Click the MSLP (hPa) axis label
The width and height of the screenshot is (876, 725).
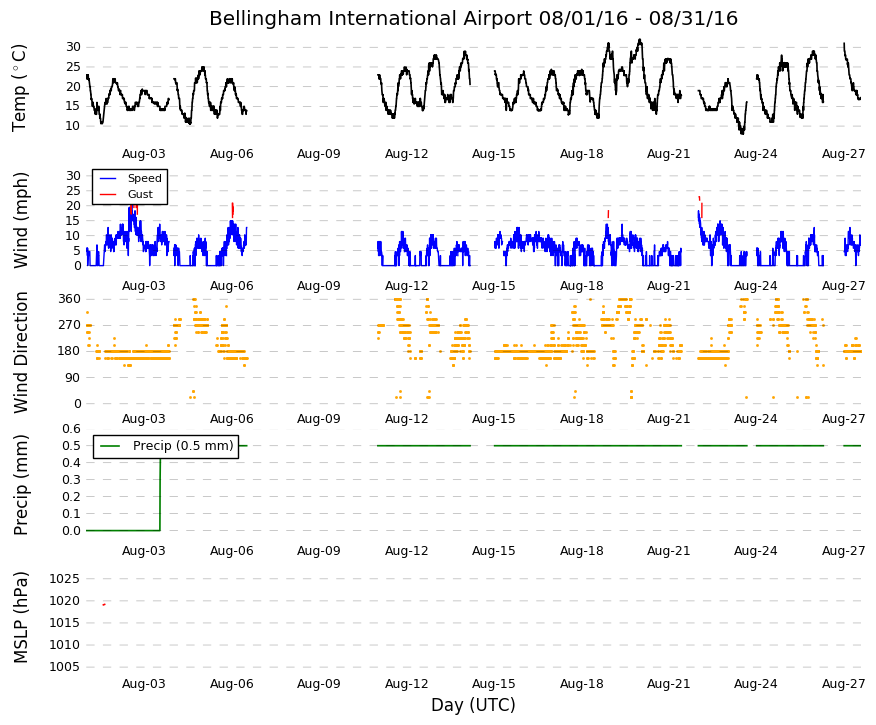click(20, 617)
